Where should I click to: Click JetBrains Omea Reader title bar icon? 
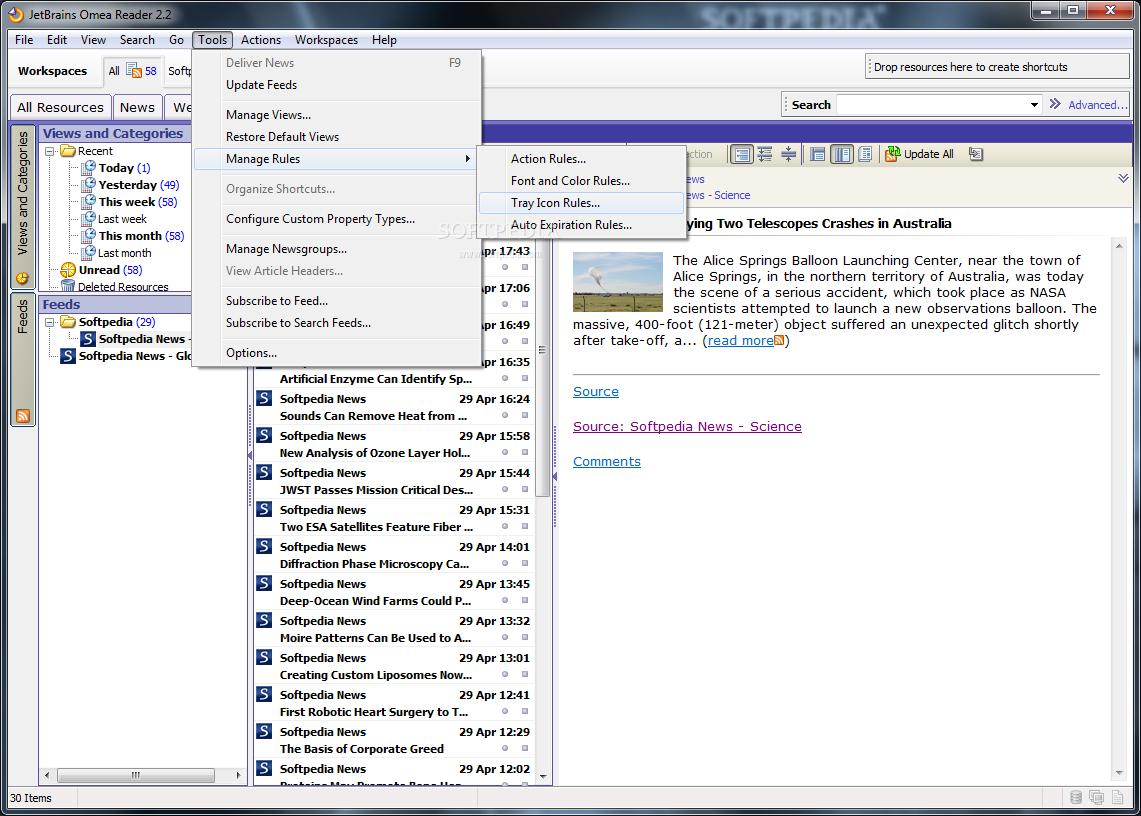[16, 14]
